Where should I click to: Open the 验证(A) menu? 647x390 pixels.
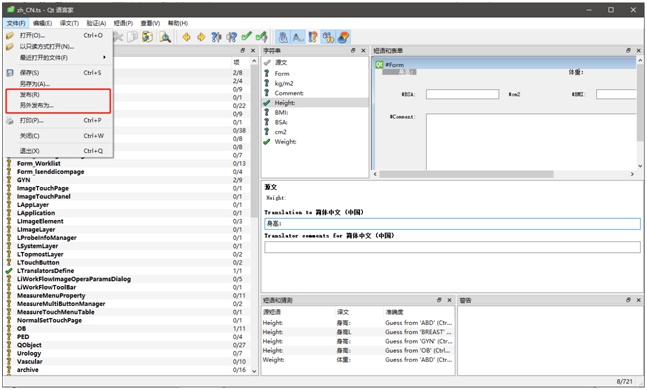(96, 23)
